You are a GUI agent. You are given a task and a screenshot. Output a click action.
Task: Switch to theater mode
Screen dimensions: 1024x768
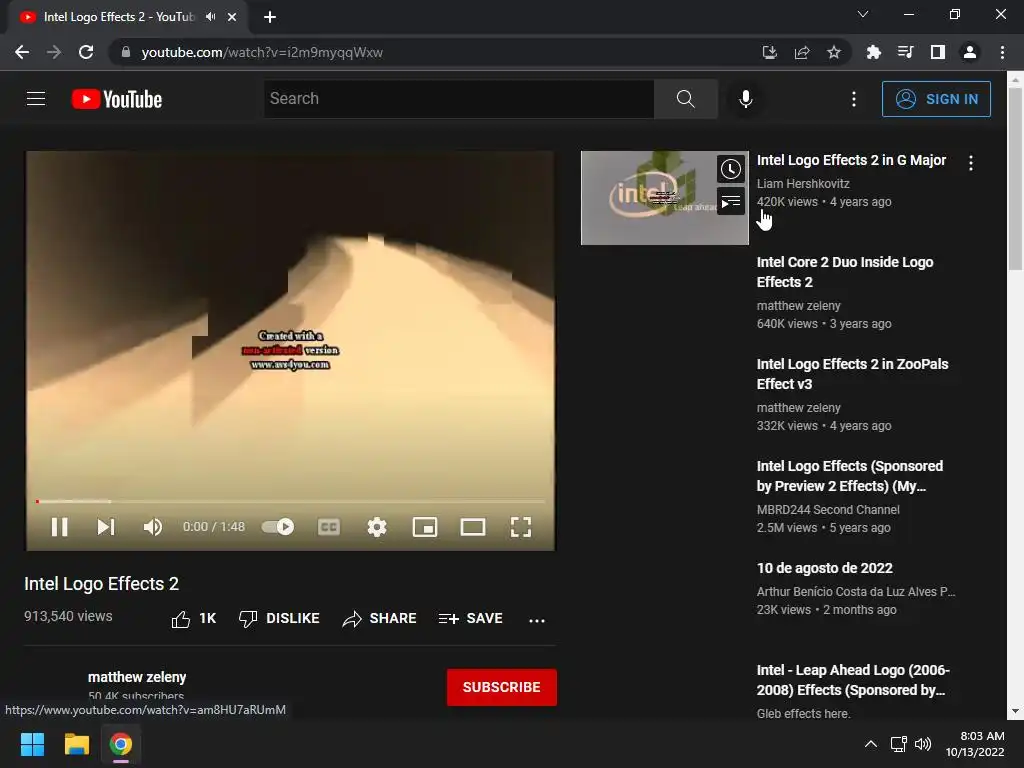[x=473, y=526]
